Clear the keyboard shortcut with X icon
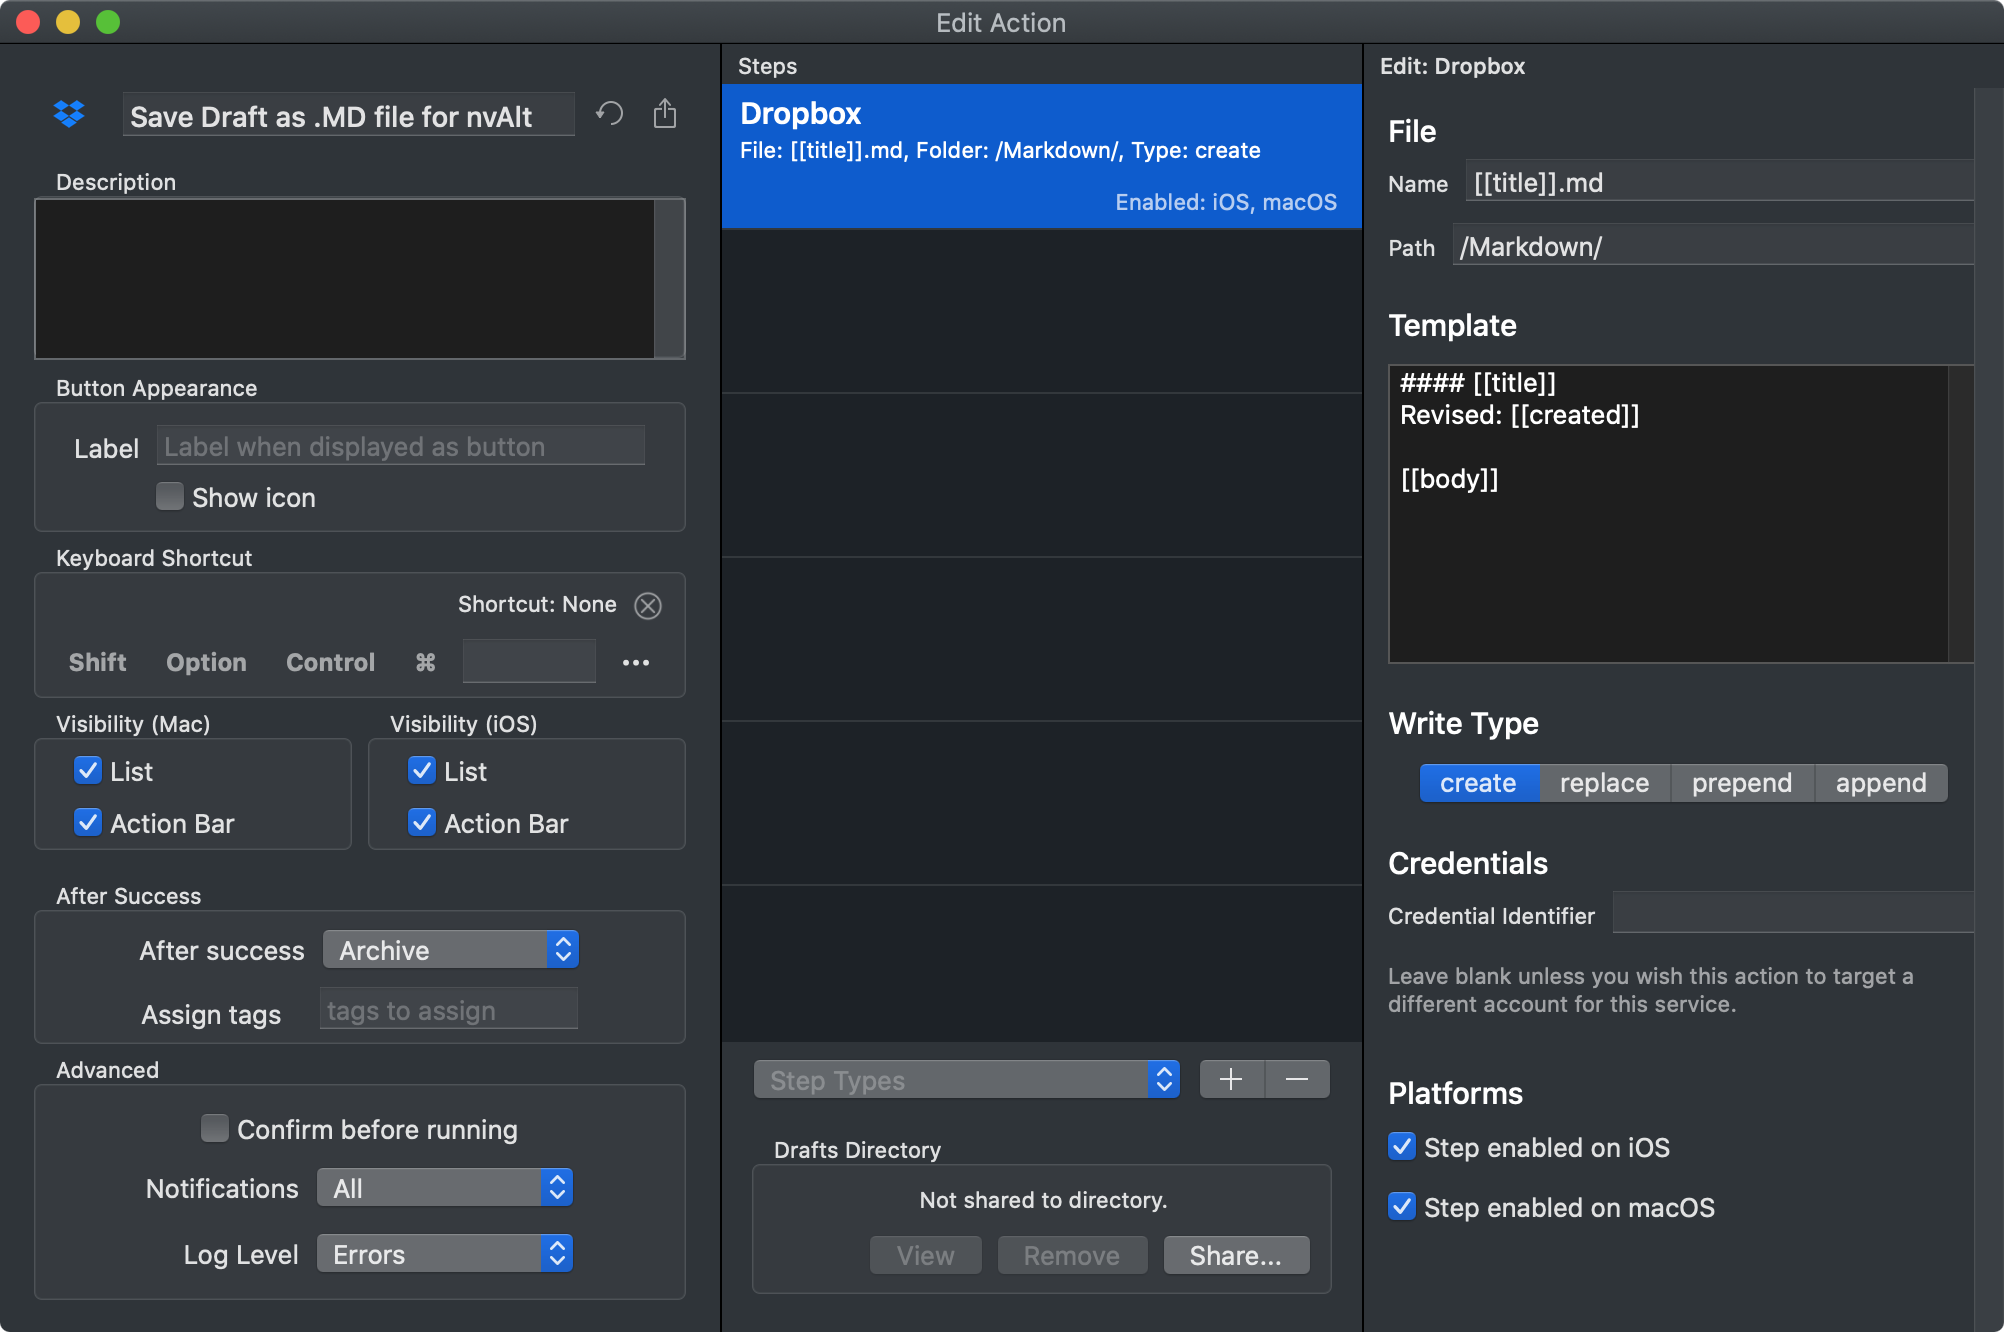This screenshot has height=1332, width=2004. [648, 605]
